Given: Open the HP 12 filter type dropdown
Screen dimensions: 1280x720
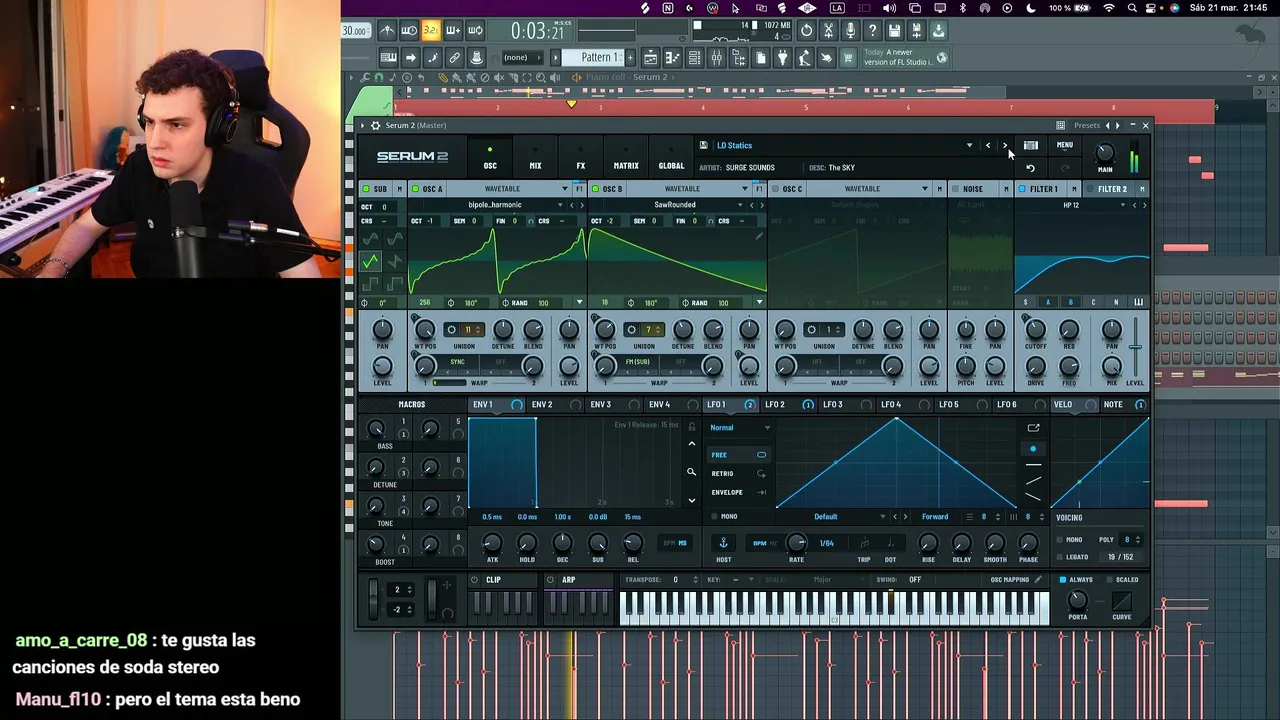Looking at the screenshot, I should point(1071,205).
